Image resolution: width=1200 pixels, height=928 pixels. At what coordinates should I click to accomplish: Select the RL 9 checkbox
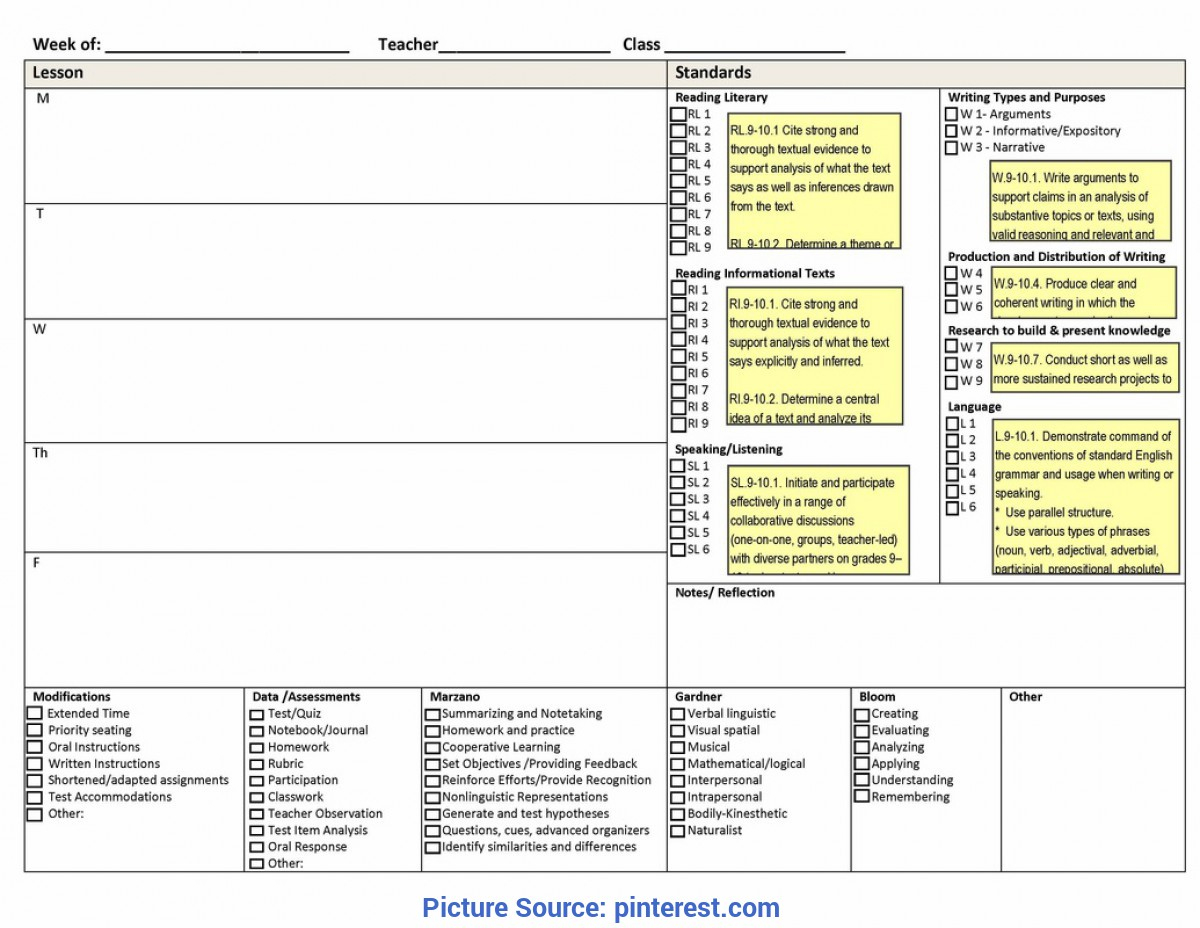coord(678,248)
